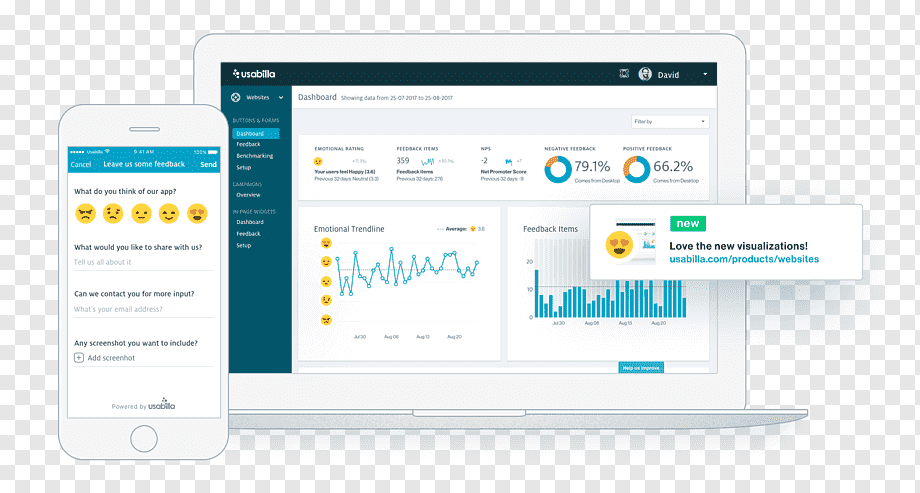Select the sad face rating on phone

tap(113, 213)
